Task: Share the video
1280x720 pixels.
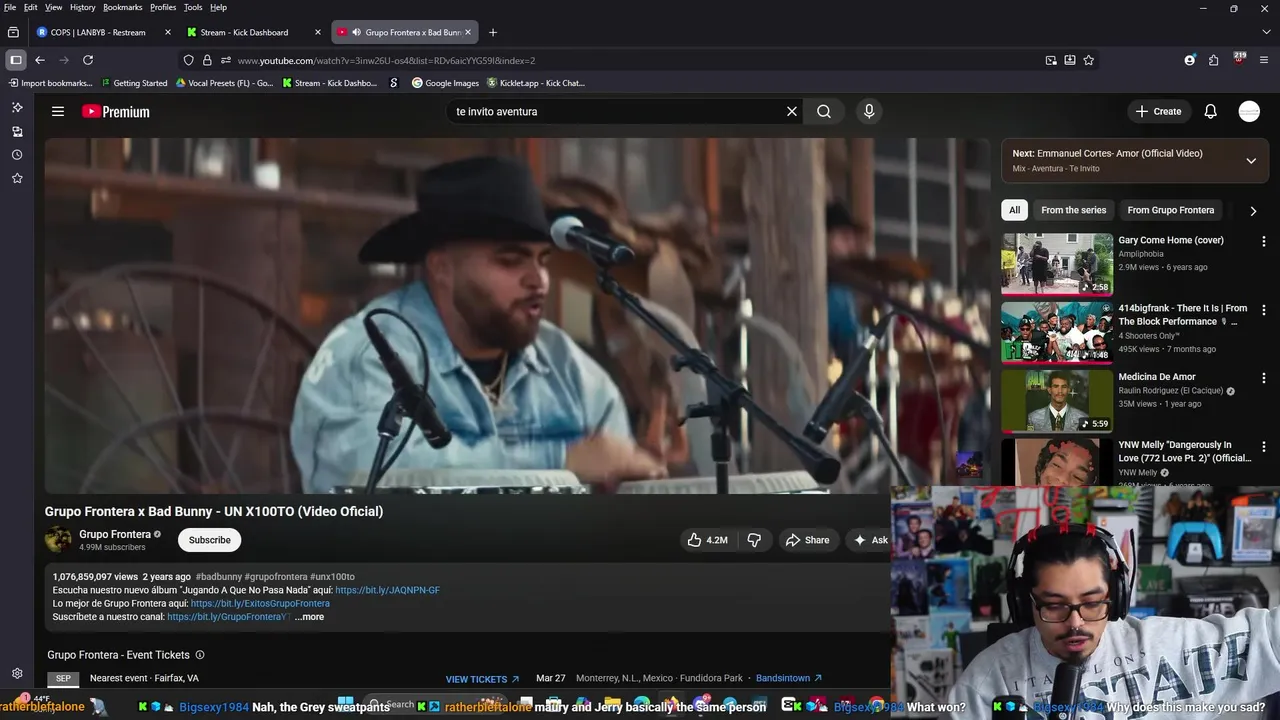Action: pyautogui.click(x=807, y=540)
